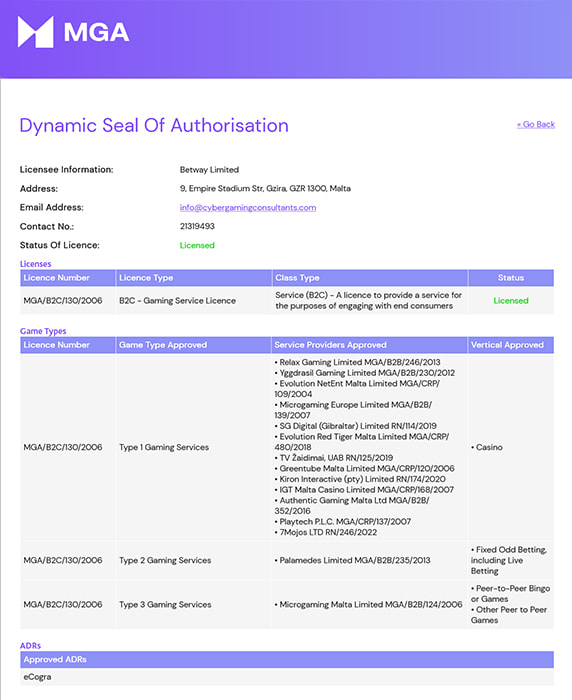572x700 pixels.
Task: Click TV Žaidimai, UAB RN/125/2019 entry
Action: pos(334,458)
